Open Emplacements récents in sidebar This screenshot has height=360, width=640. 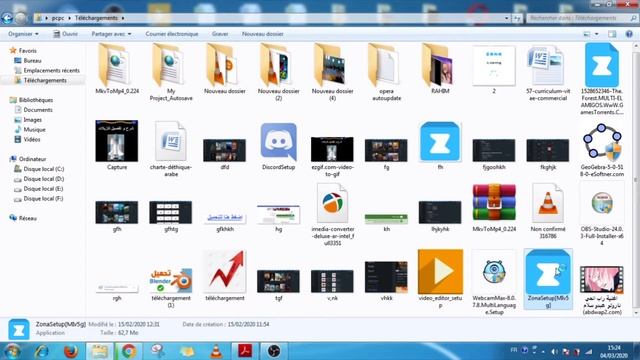click(51, 70)
